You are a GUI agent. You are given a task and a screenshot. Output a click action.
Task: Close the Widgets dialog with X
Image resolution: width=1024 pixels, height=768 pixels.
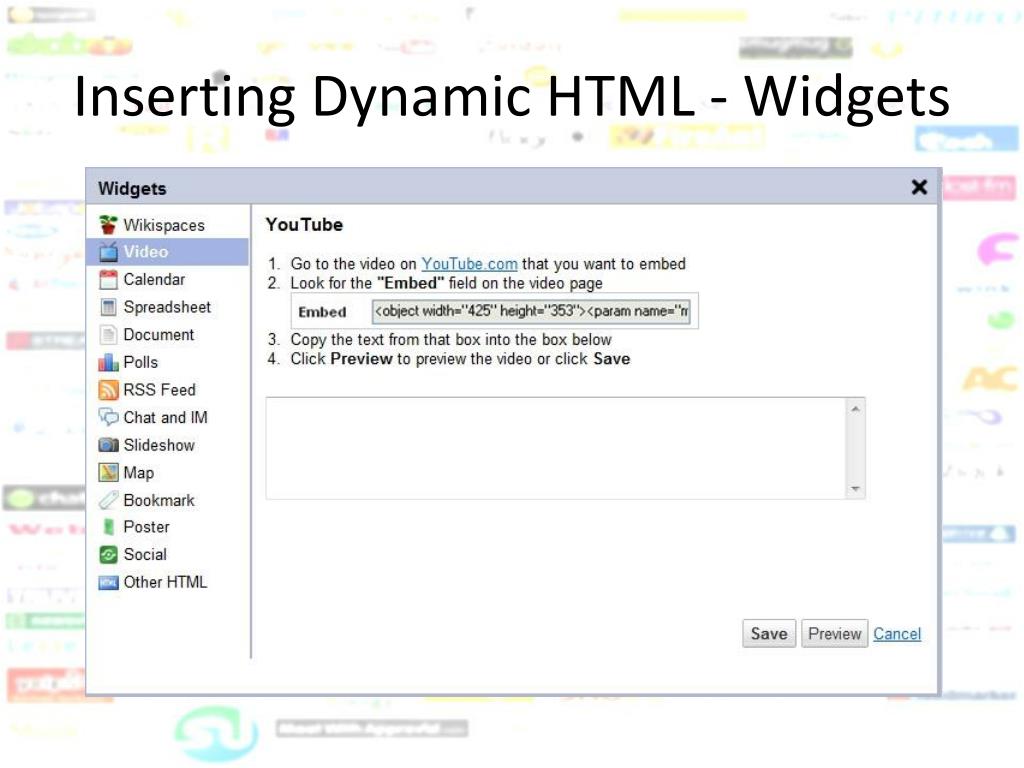click(919, 187)
